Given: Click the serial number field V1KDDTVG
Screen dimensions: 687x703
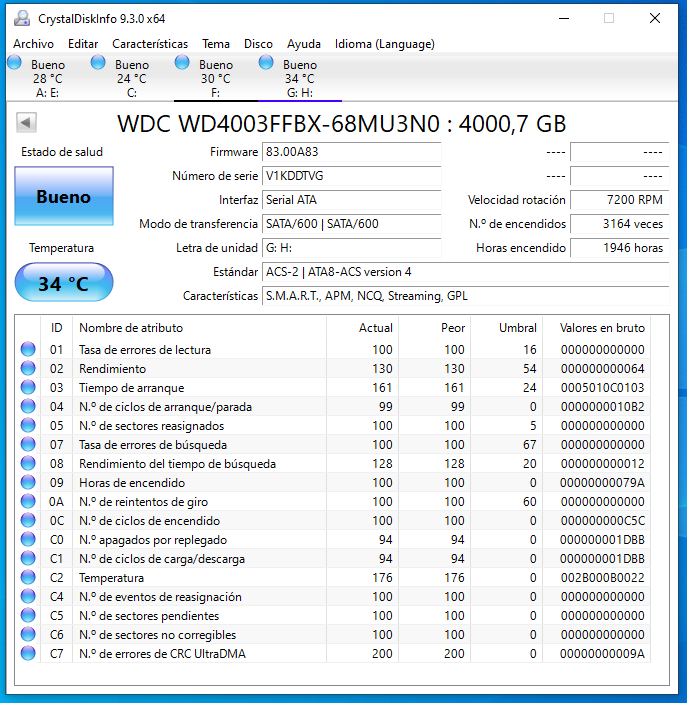Looking at the screenshot, I should [x=352, y=176].
